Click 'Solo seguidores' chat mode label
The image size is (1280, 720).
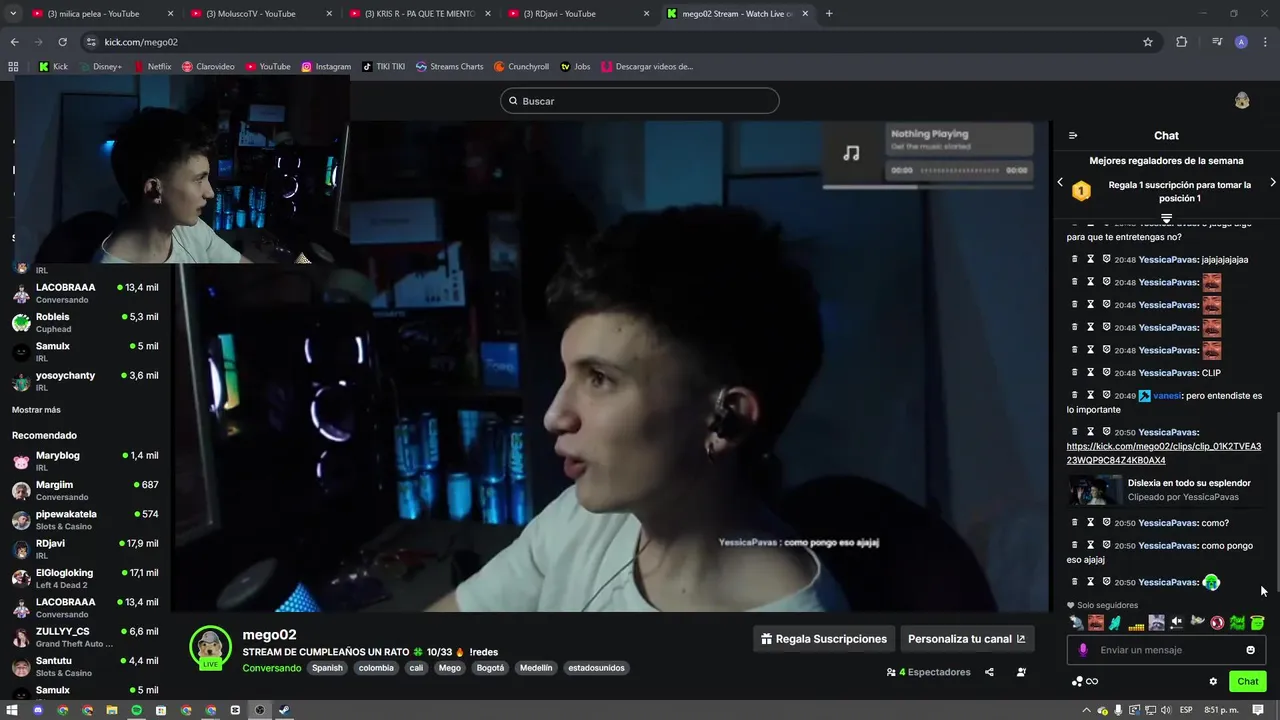pos(1102,605)
